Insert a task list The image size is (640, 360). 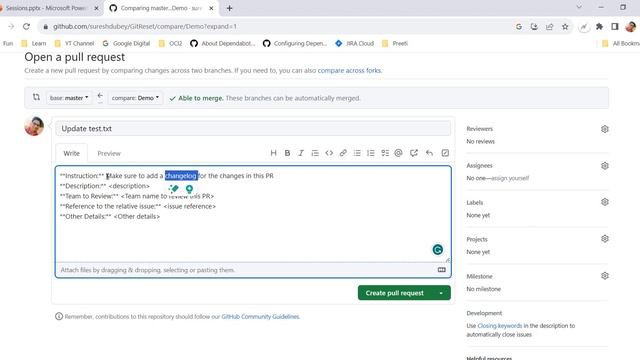click(385, 153)
